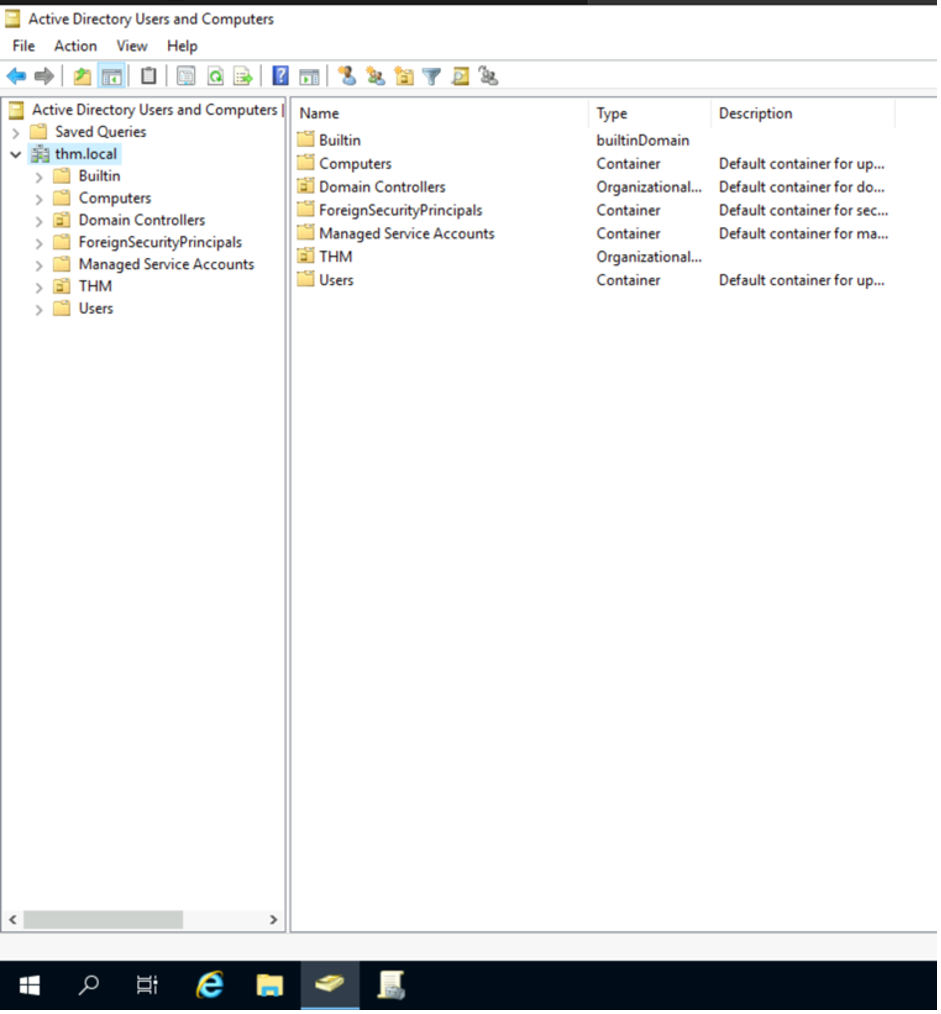
Task: Click the tree pane horizontal scrollbar thumb
Action: (x=103, y=920)
